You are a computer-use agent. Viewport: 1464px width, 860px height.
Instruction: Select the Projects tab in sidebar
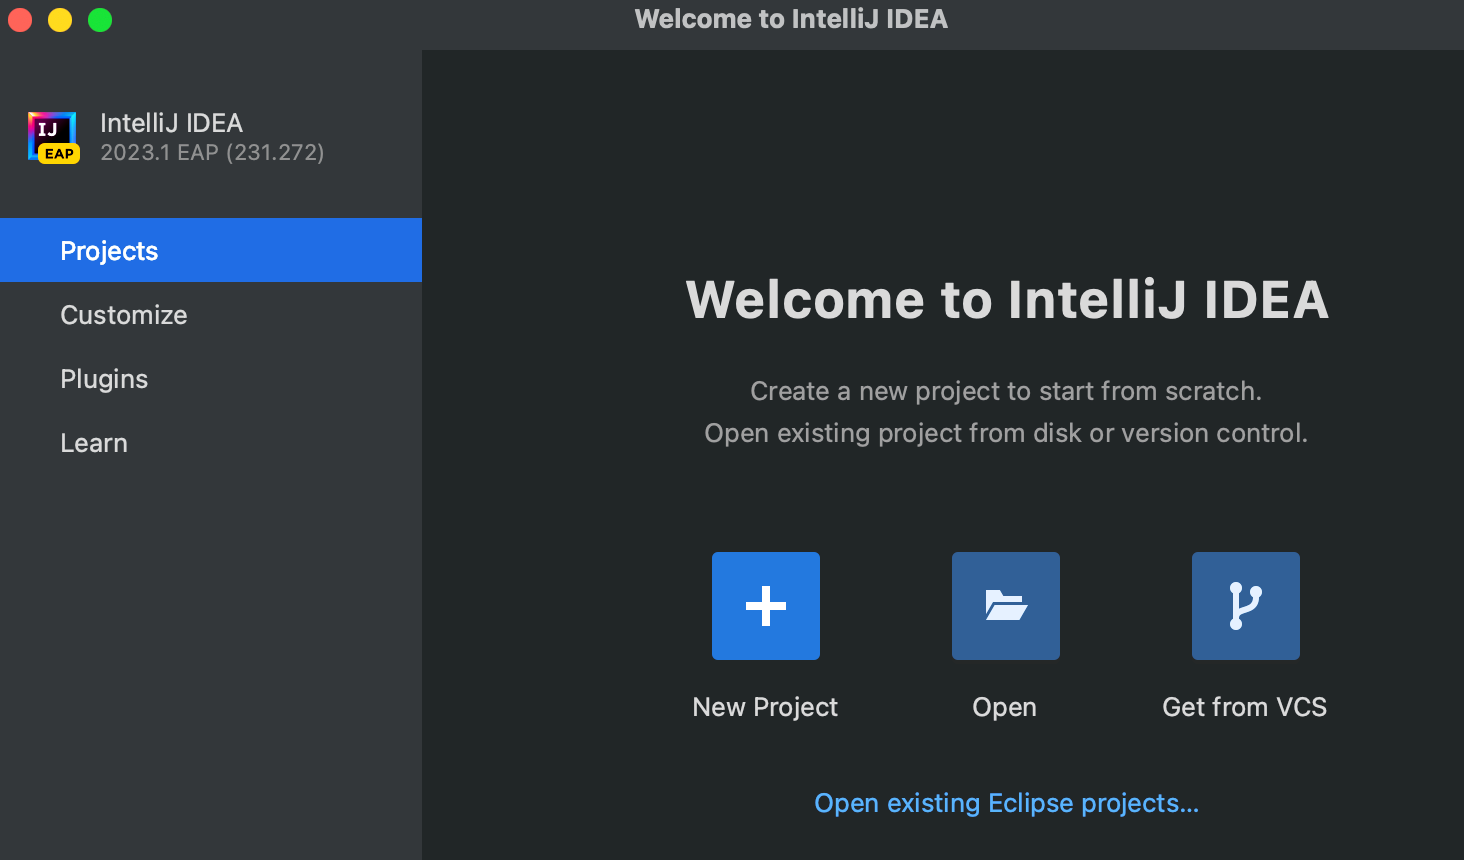click(110, 251)
